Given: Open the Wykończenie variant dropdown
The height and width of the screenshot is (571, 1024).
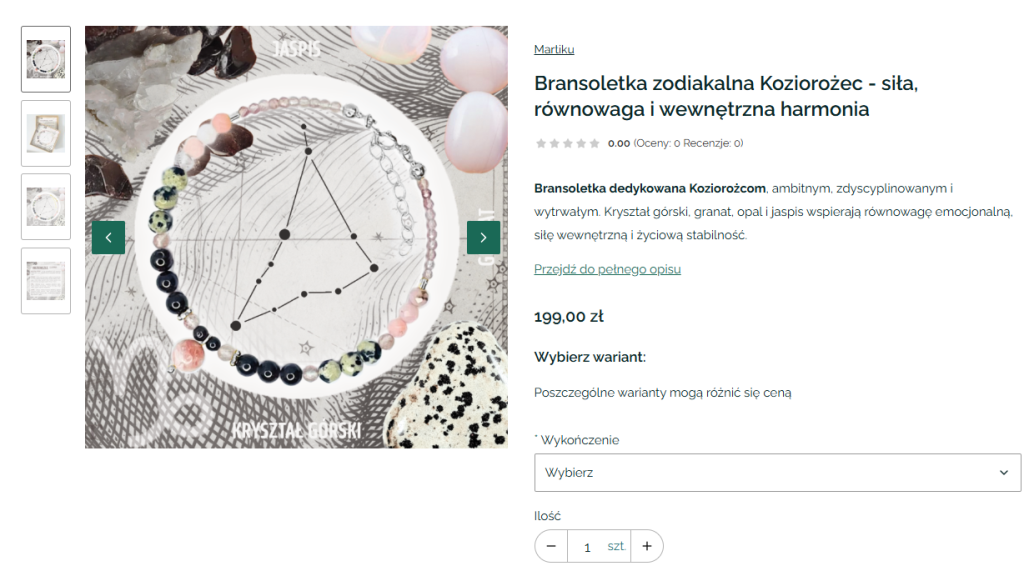Looking at the screenshot, I should pyautogui.click(x=777, y=472).
